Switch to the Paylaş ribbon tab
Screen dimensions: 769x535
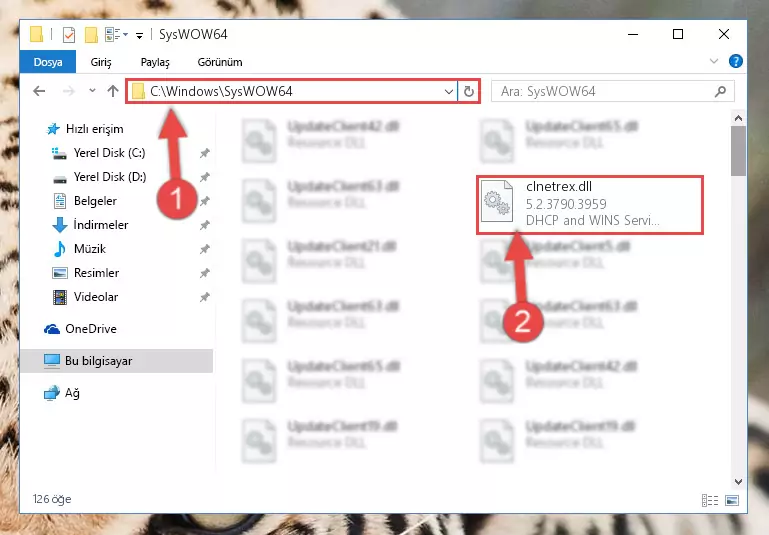(x=155, y=62)
